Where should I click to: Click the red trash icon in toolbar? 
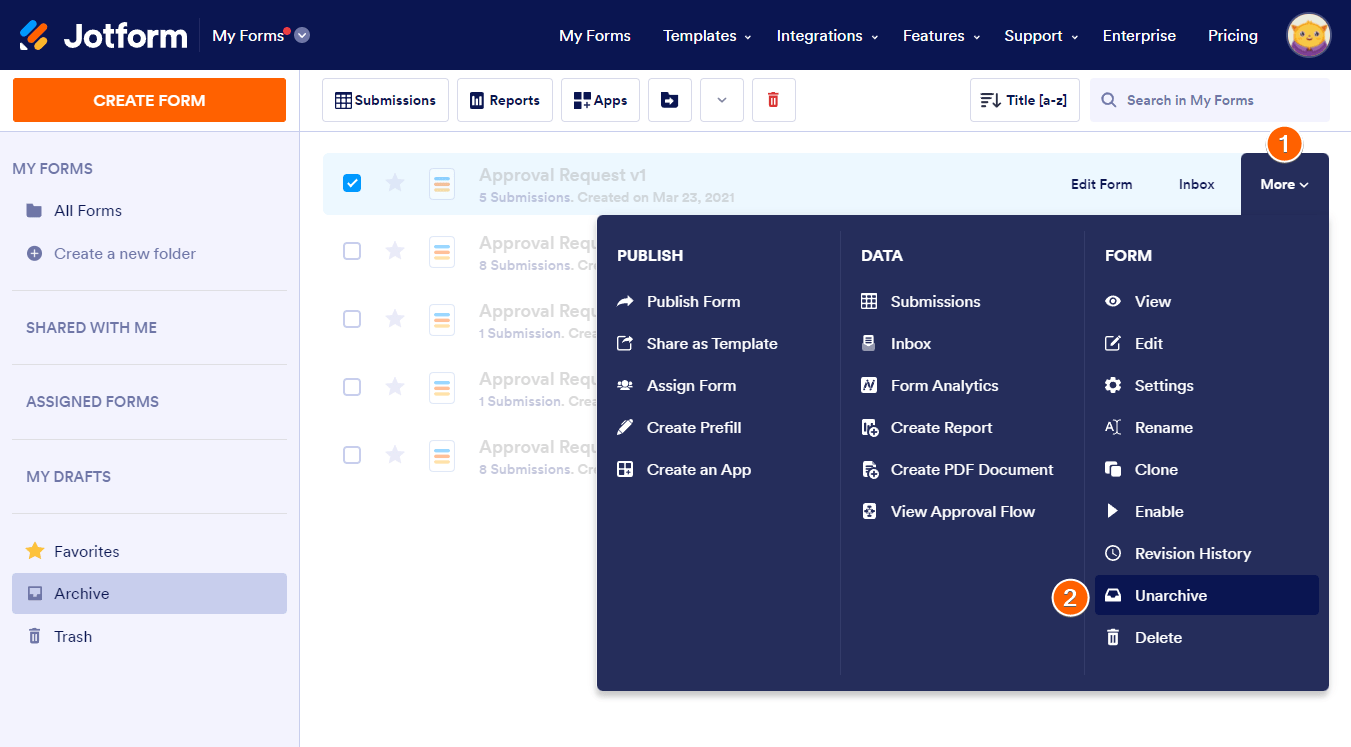pos(773,100)
